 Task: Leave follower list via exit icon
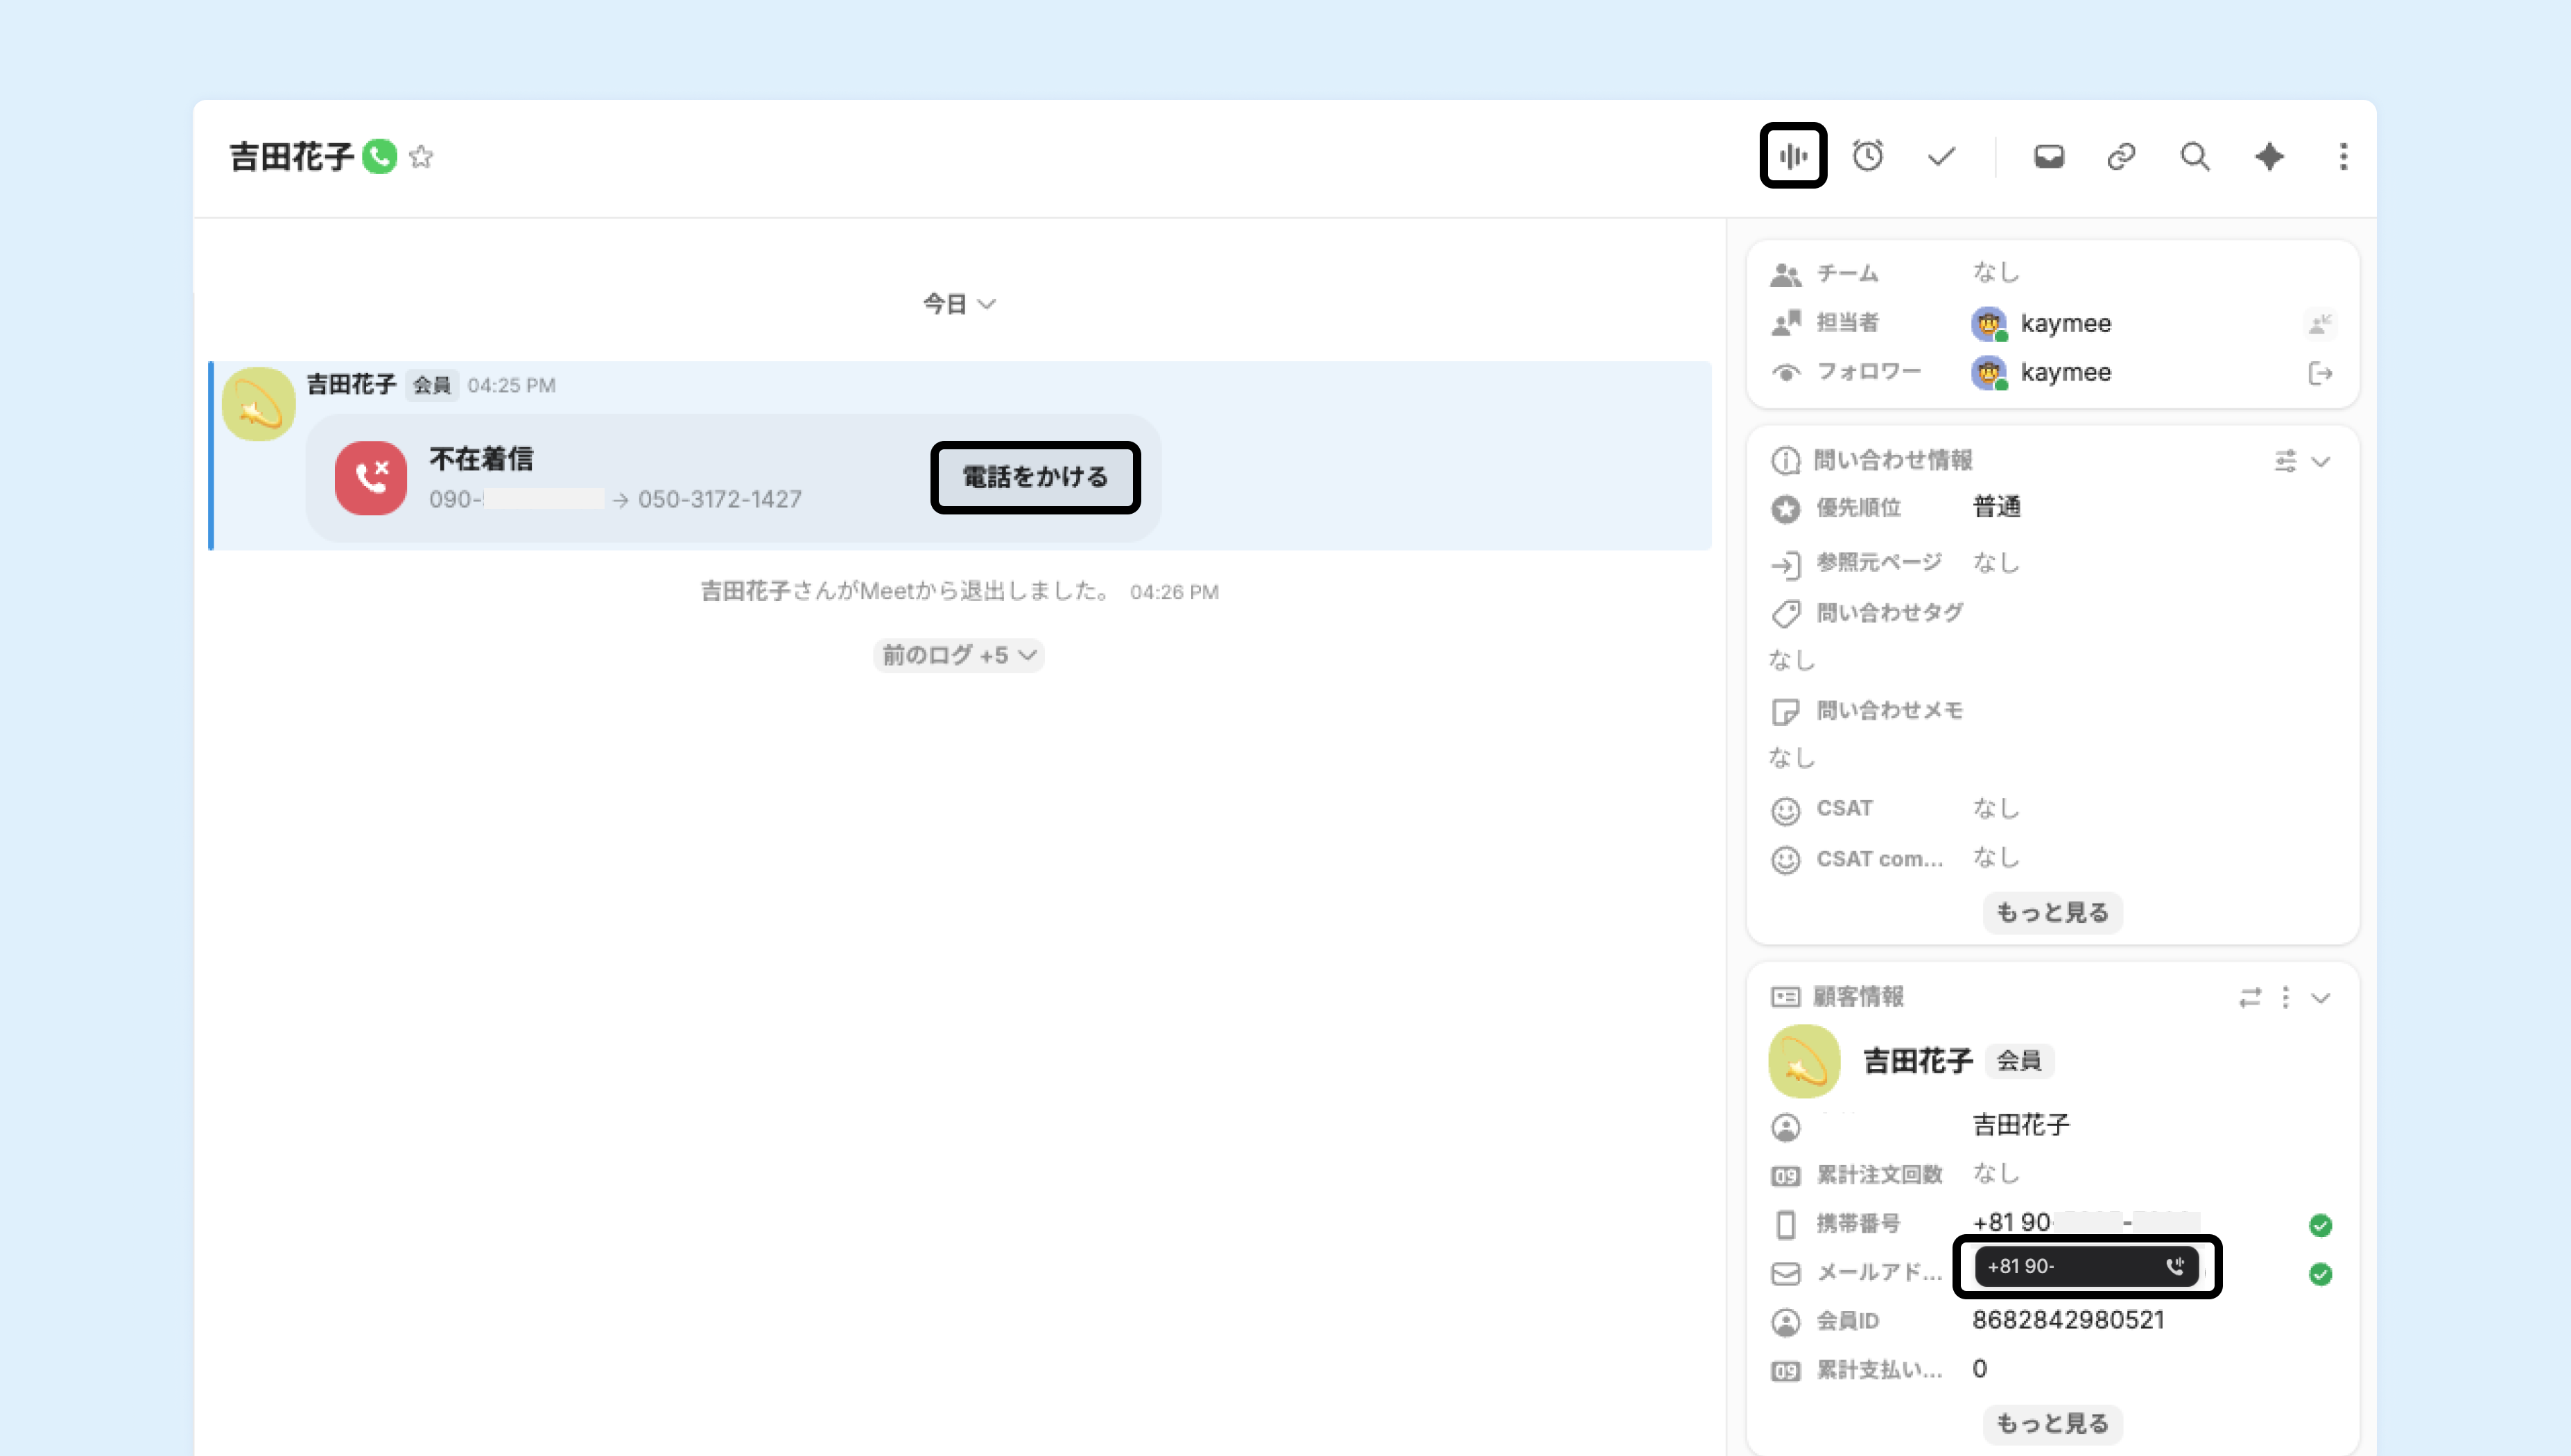[2319, 373]
